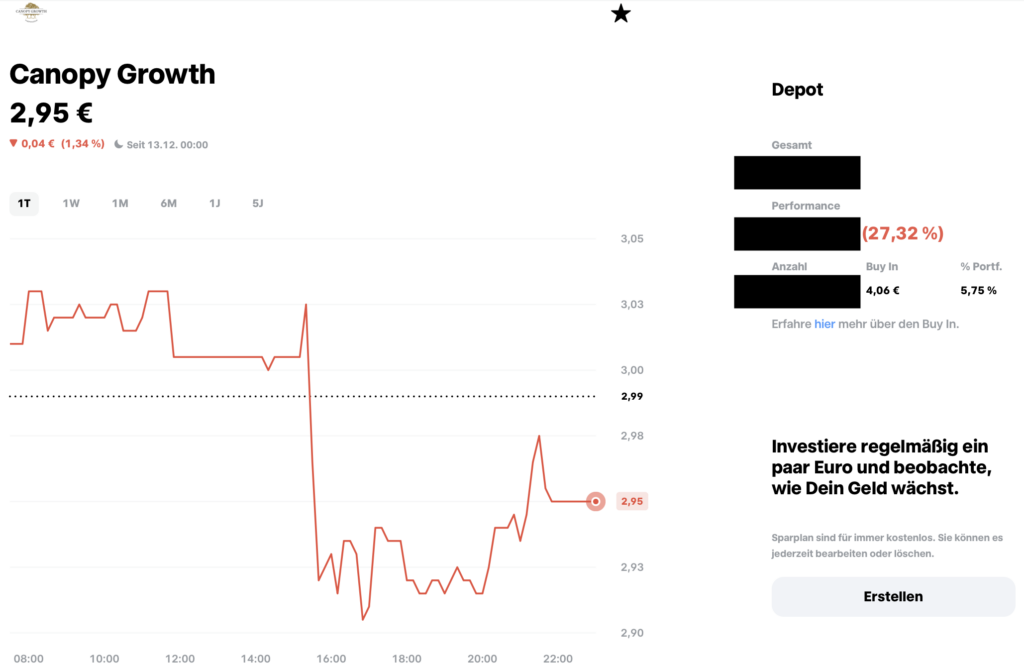Show the 5J chart period

[x=258, y=204]
